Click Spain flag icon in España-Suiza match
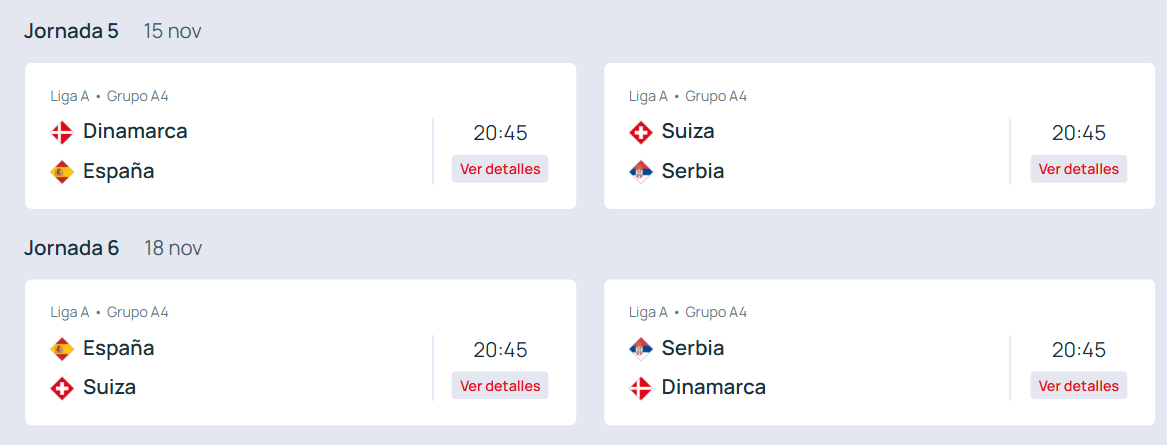1167x445 pixels. [x=62, y=349]
